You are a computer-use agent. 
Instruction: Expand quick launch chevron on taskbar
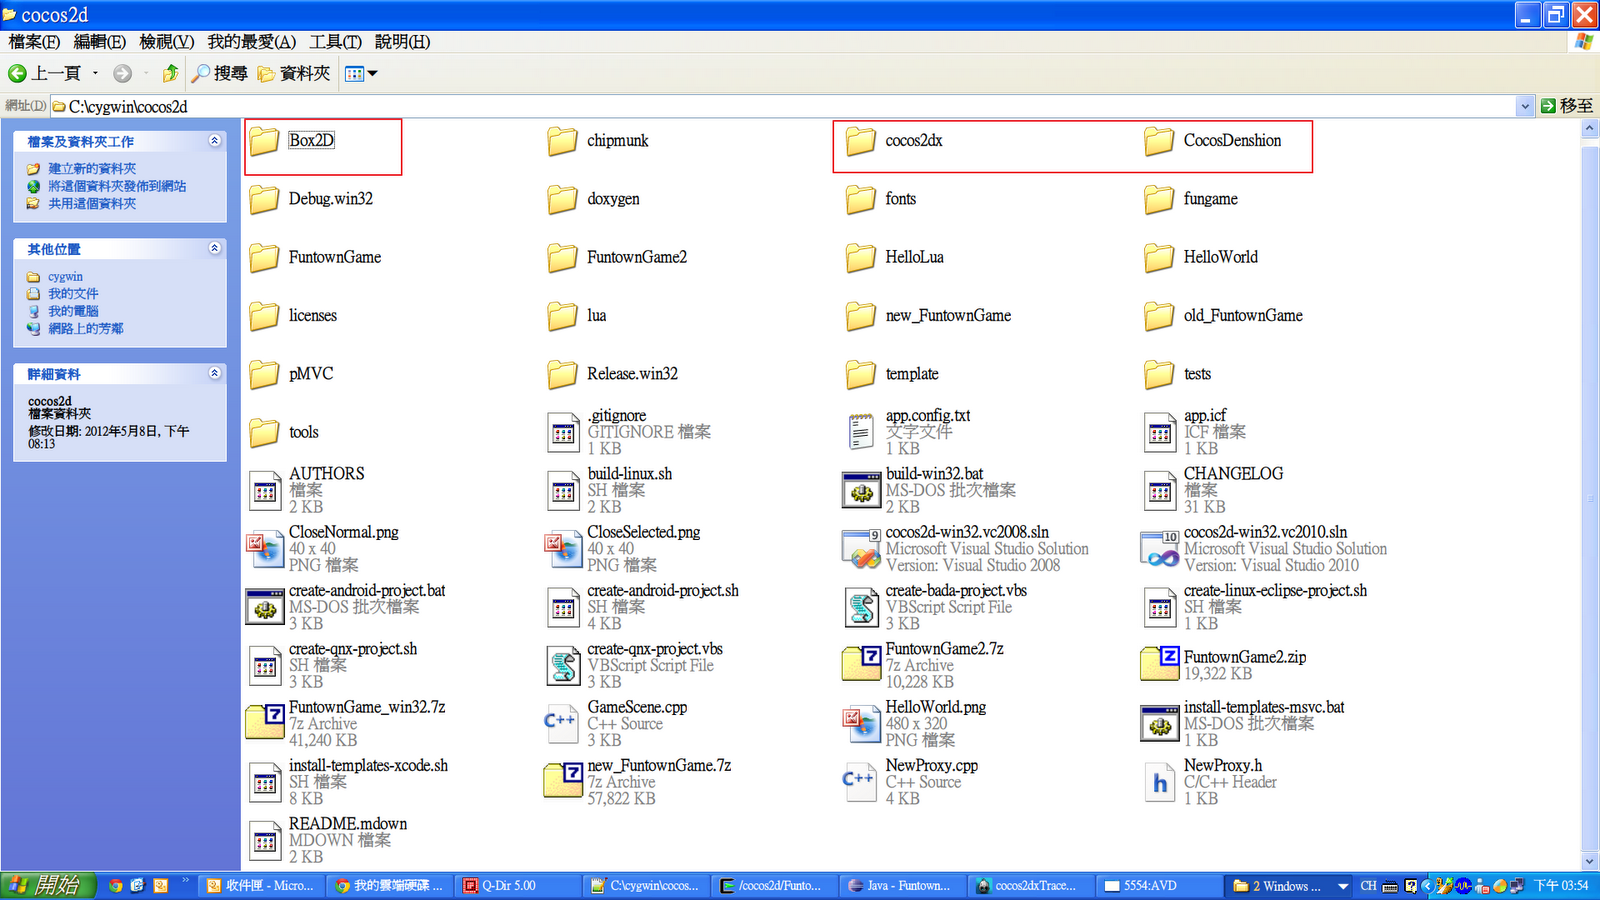pos(185,881)
